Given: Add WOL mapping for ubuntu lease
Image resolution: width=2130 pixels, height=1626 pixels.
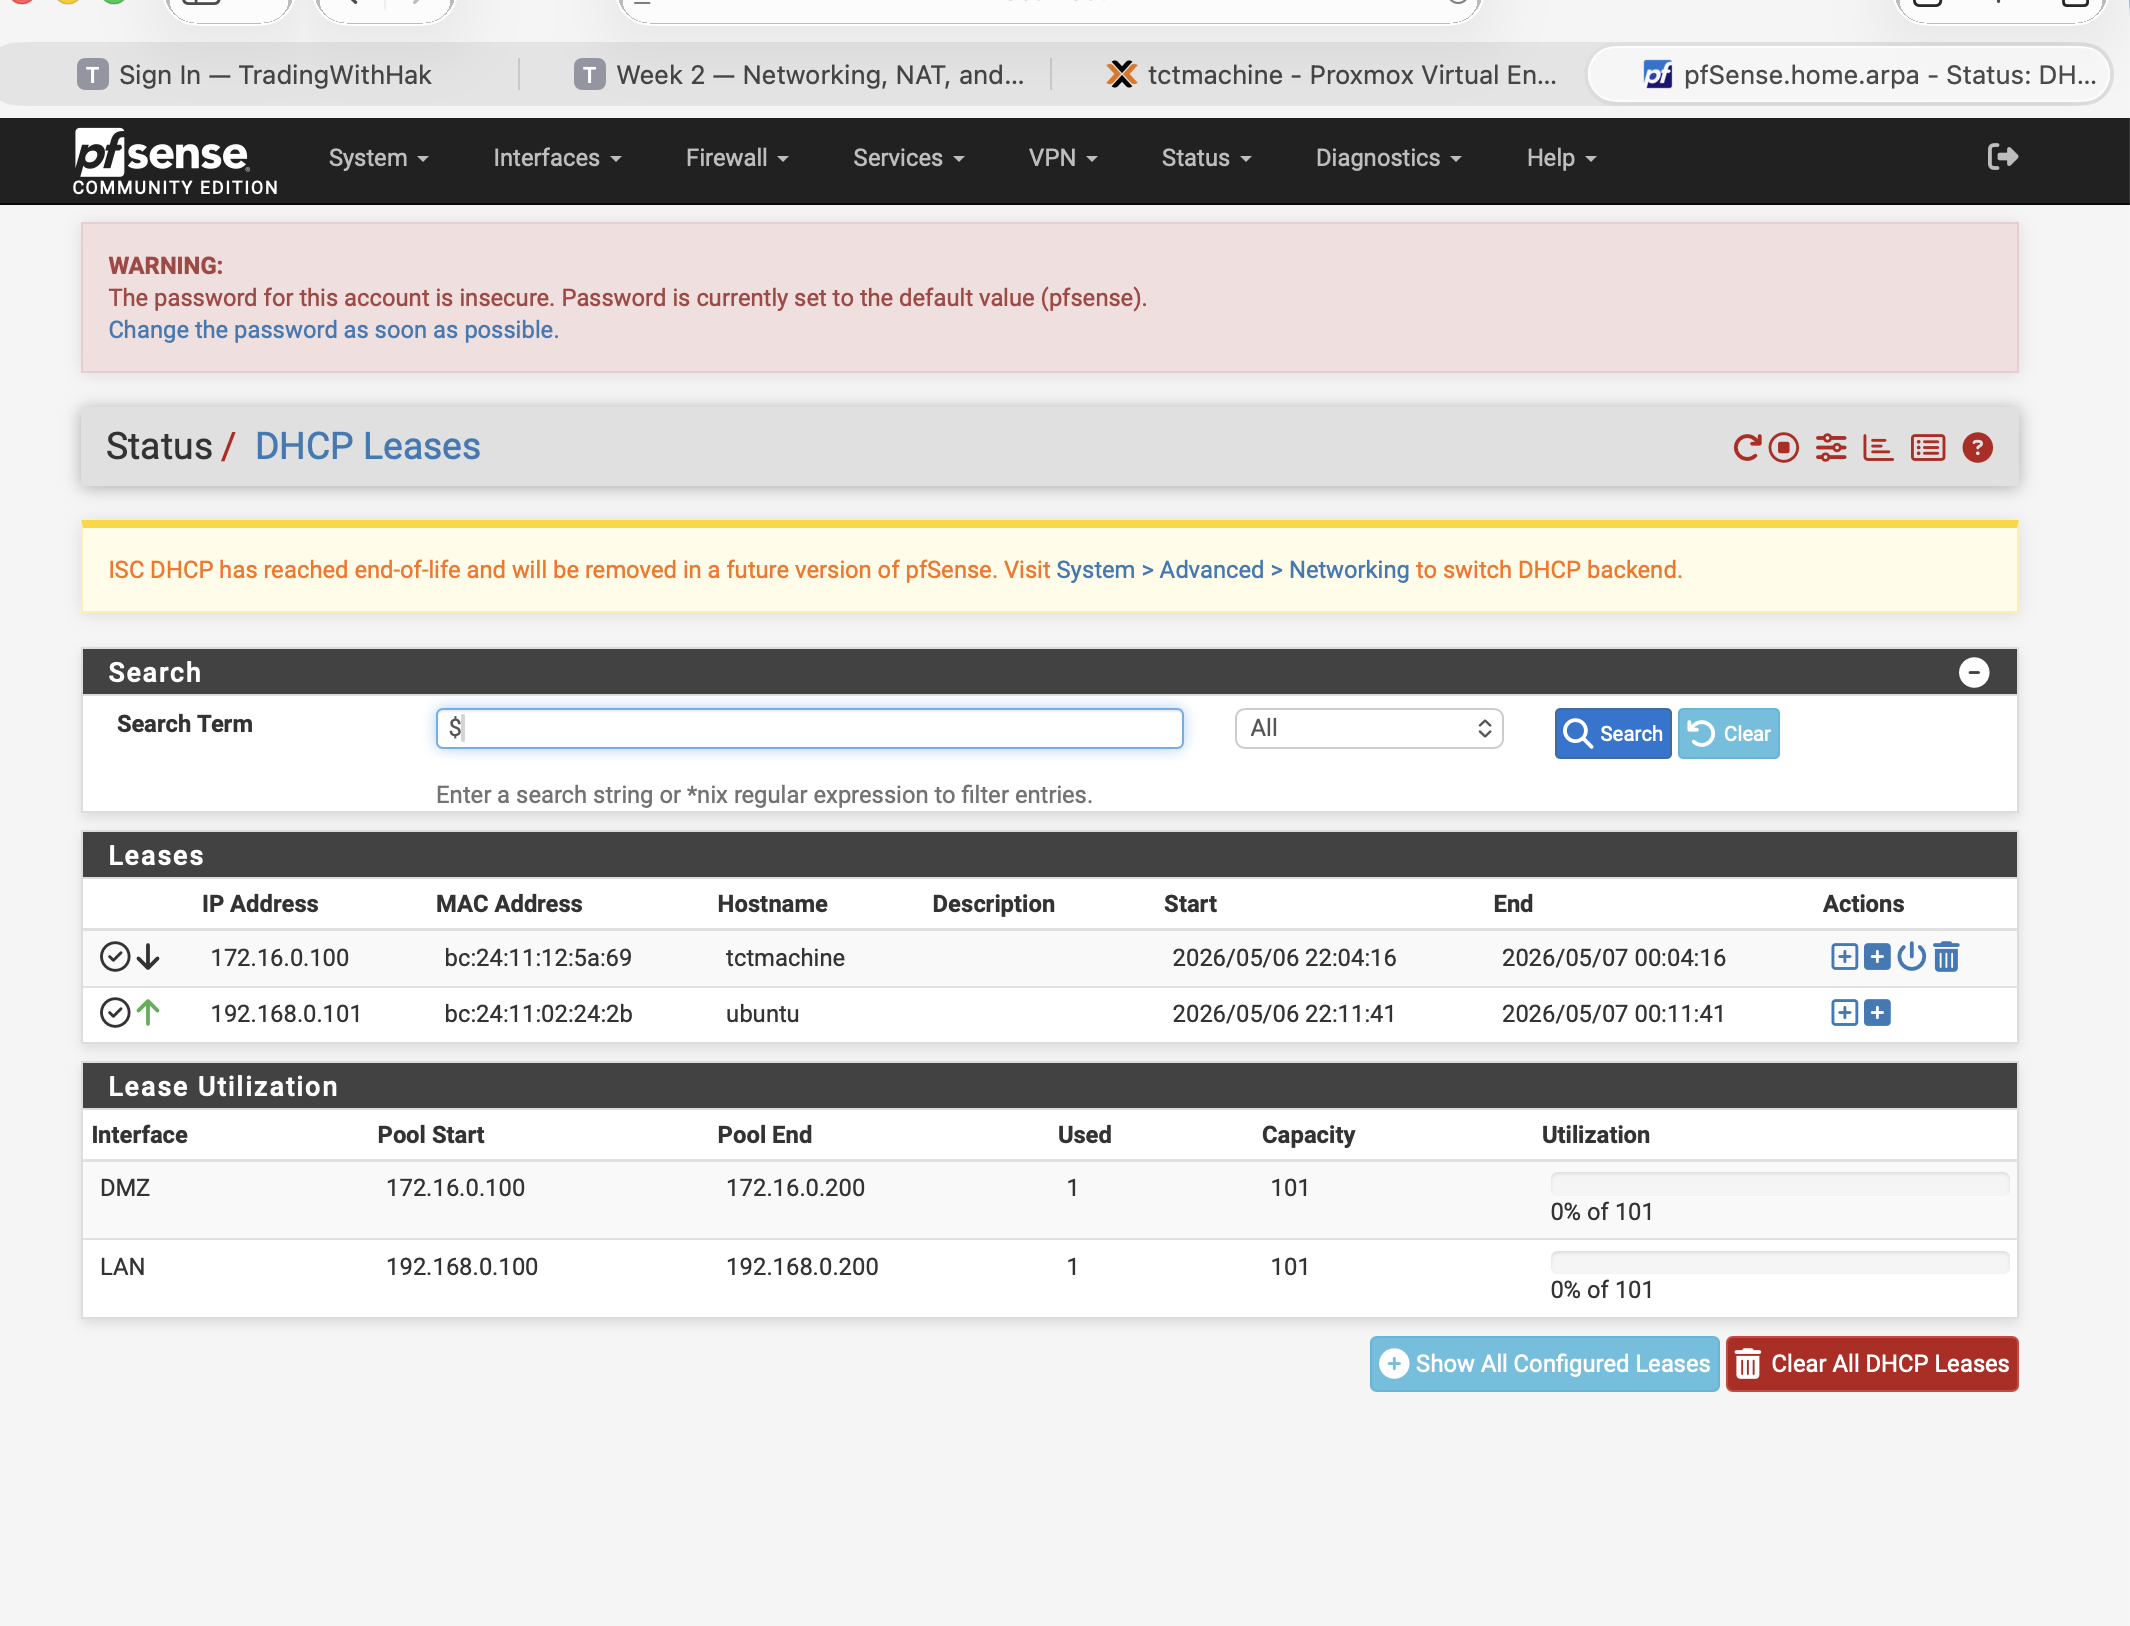Looking at the screenshot, I should pyautogui.click(x=1878, y=1013).
